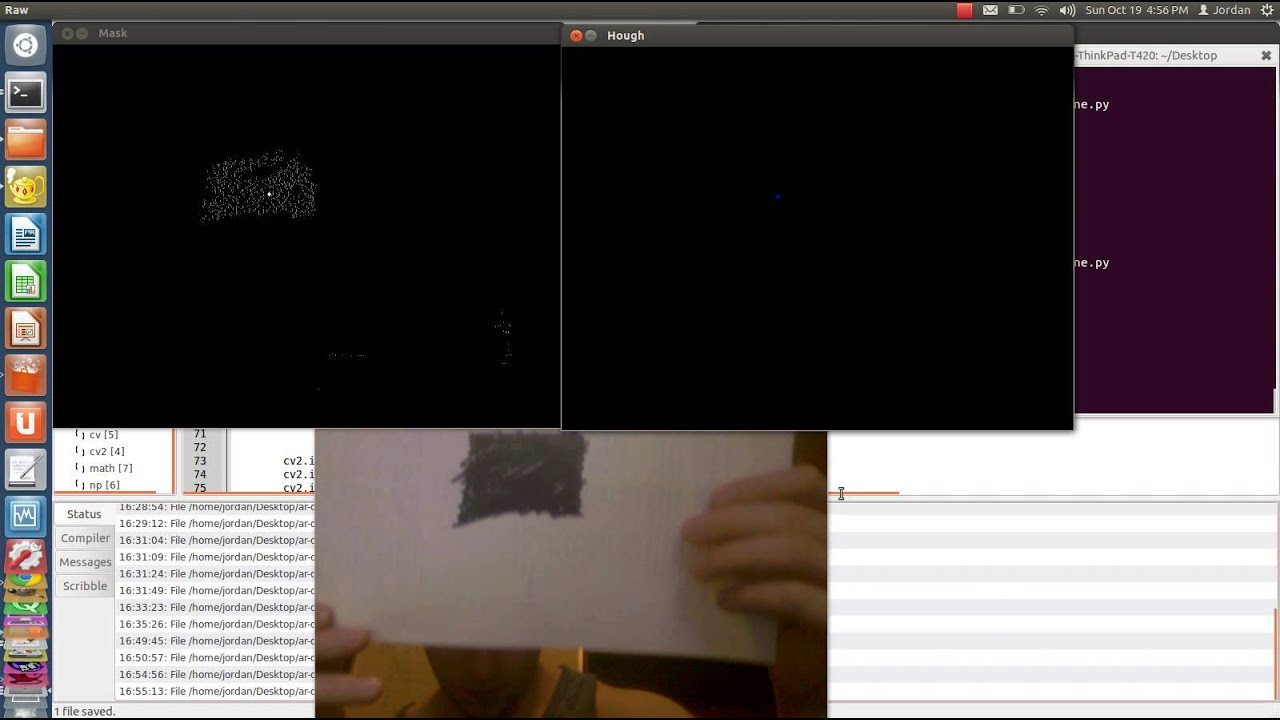This screenshot has height=720, width=1280.
Task: Click the Hough window title bar
Action: coord(817,35)
